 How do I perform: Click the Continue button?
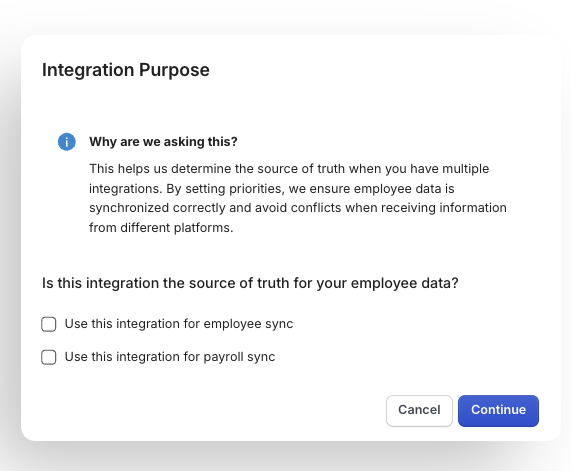click(498, 411)
